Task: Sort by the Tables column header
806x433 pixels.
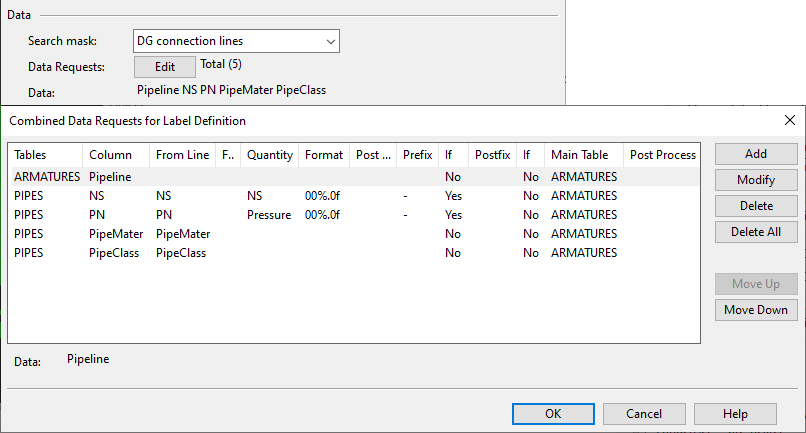Action: 44,155
